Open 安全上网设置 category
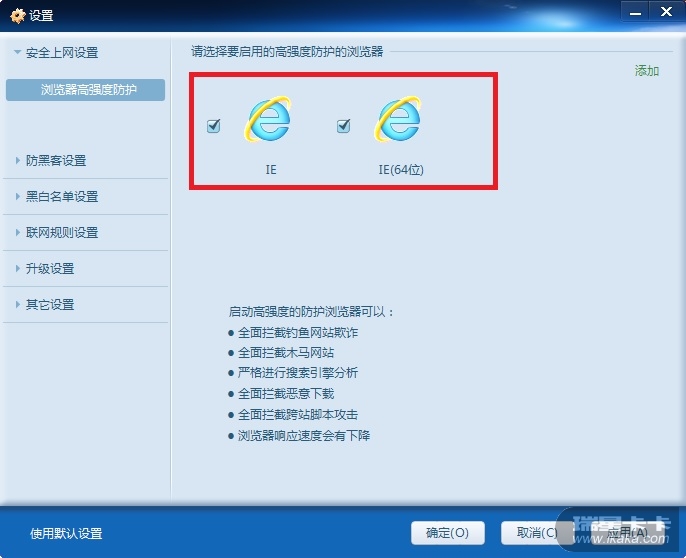 [62, 53]
